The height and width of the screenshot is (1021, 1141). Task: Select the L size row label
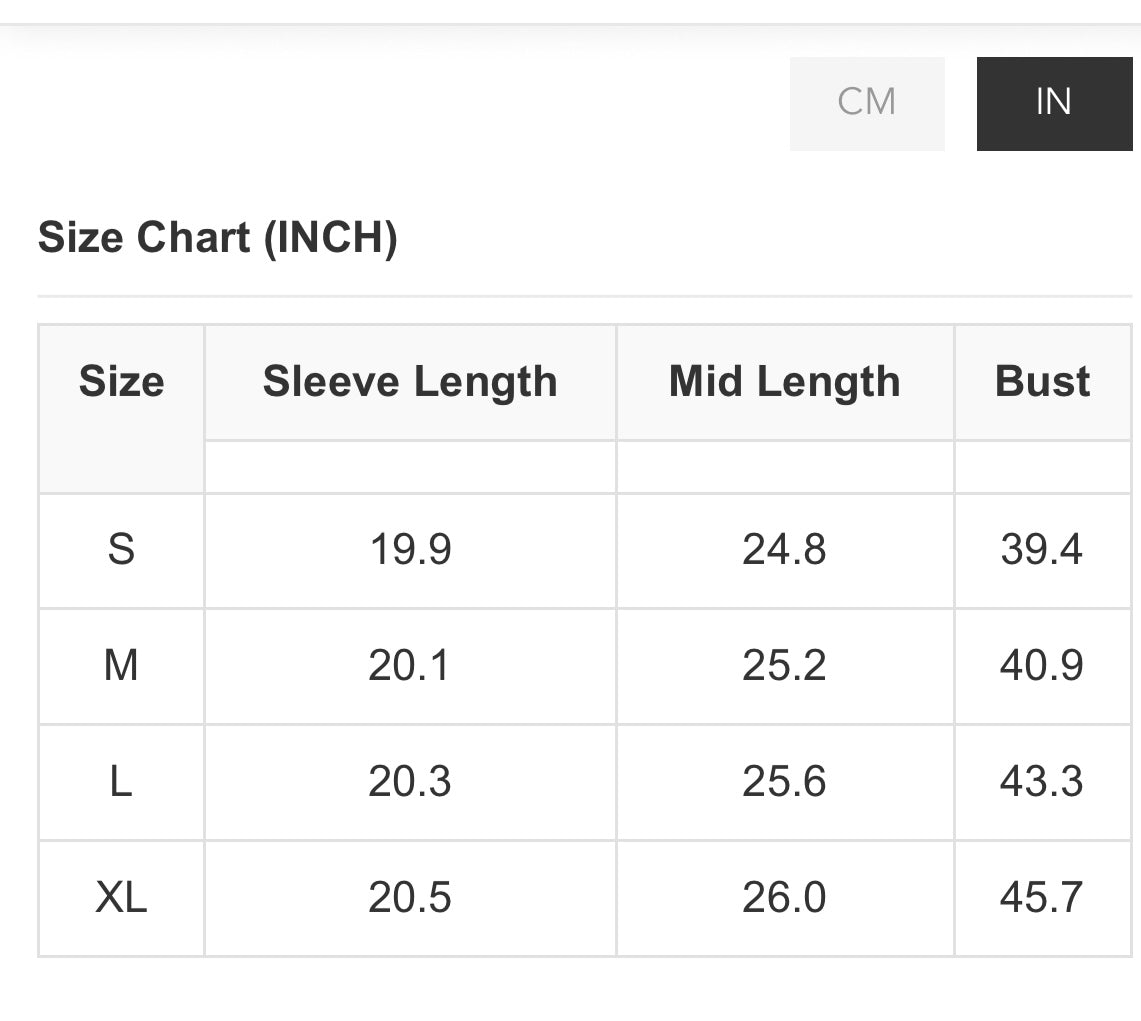pyautogui.click(x=122, y=782)
